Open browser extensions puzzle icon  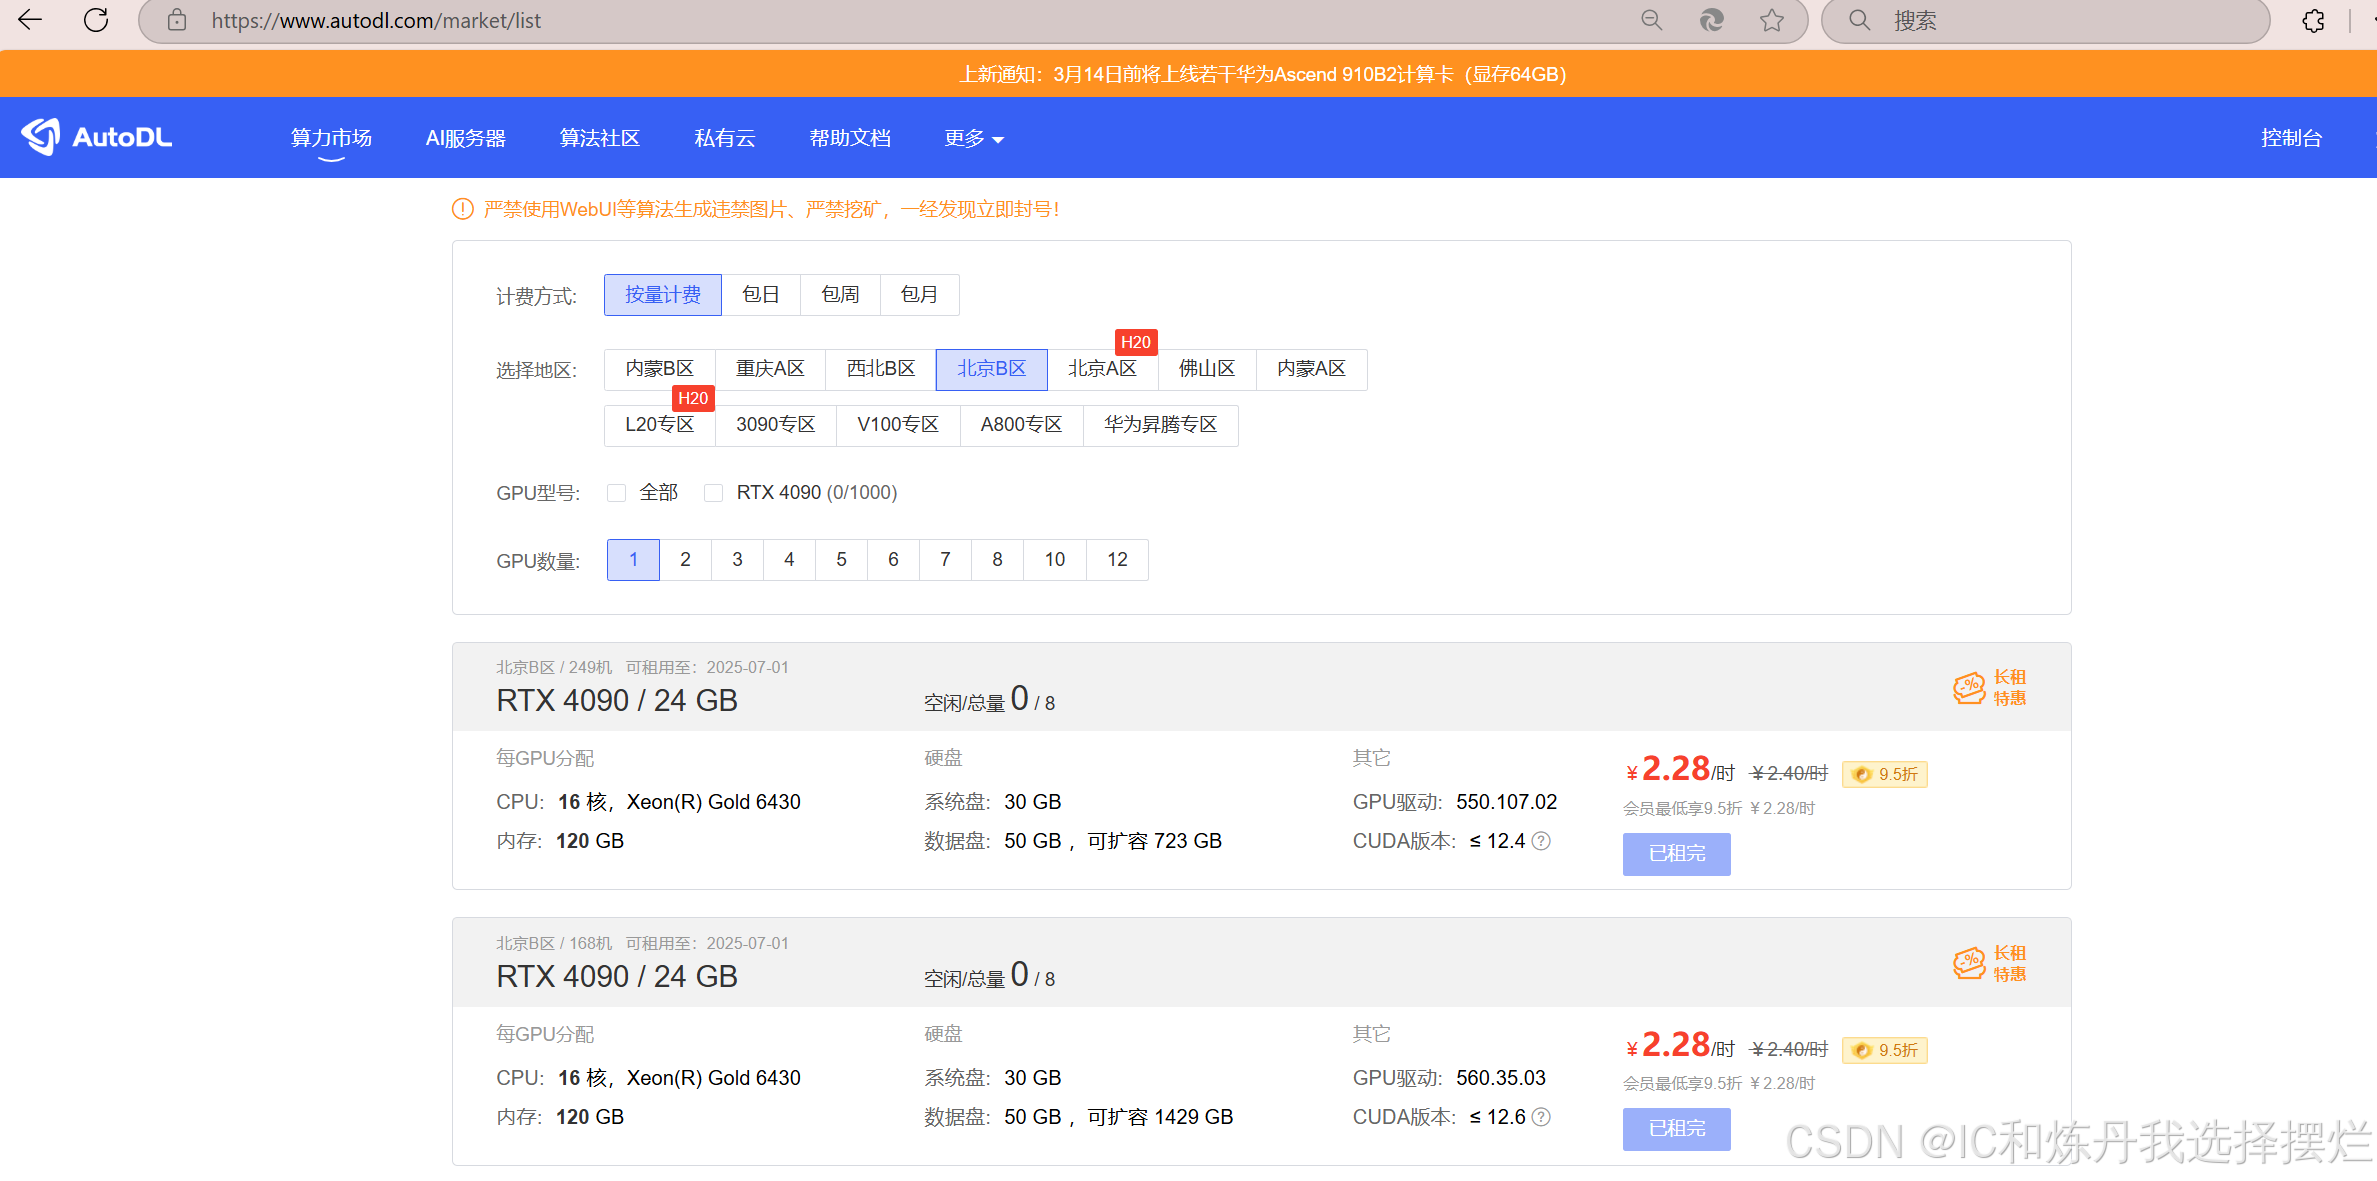coord(2313,20)
